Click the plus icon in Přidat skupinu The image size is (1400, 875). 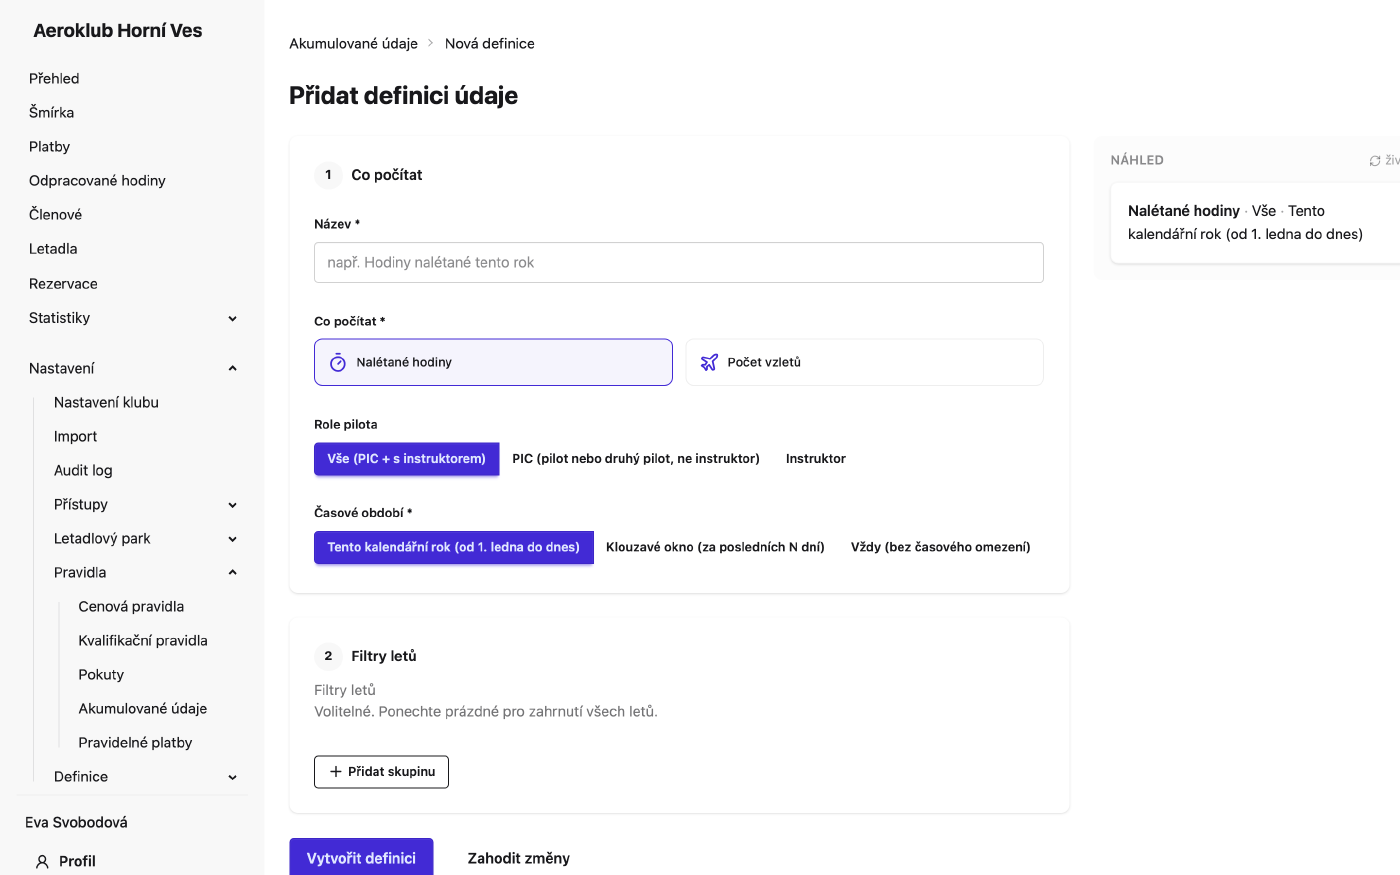(x=336, y=772)
